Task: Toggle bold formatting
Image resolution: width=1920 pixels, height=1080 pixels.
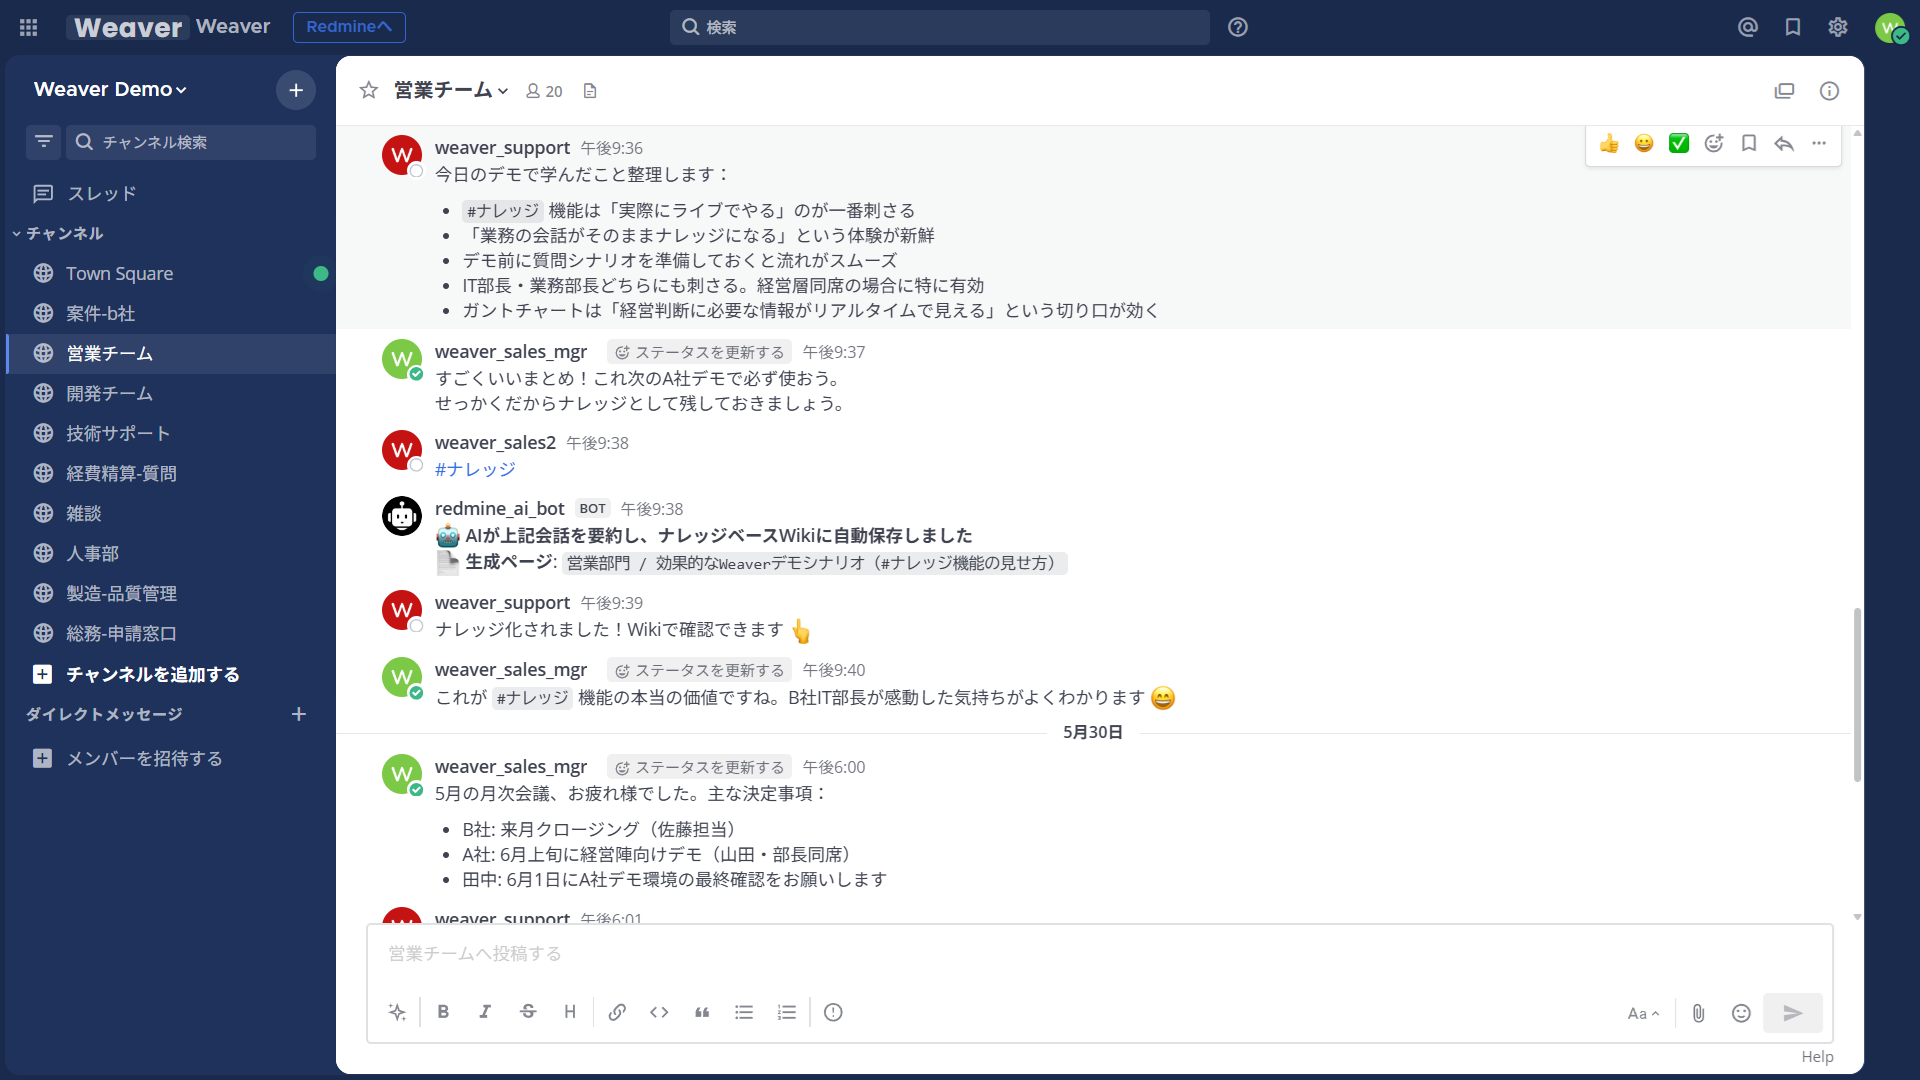Action: coord(443,1012)
